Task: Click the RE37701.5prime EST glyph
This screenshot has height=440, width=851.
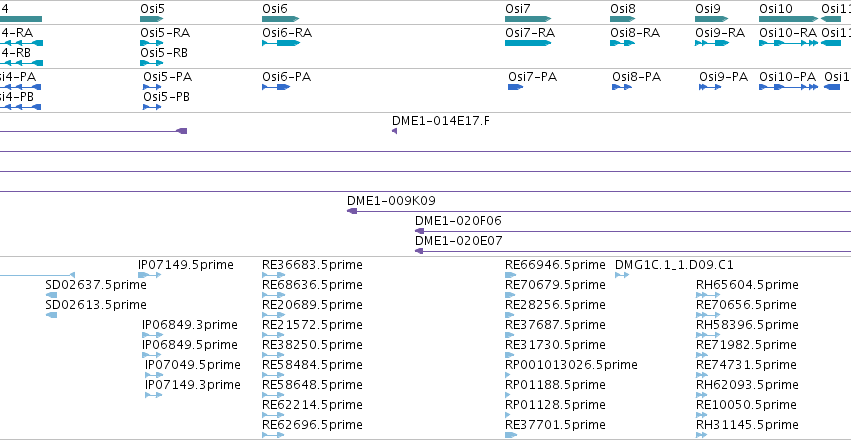Action: (511, 435)
